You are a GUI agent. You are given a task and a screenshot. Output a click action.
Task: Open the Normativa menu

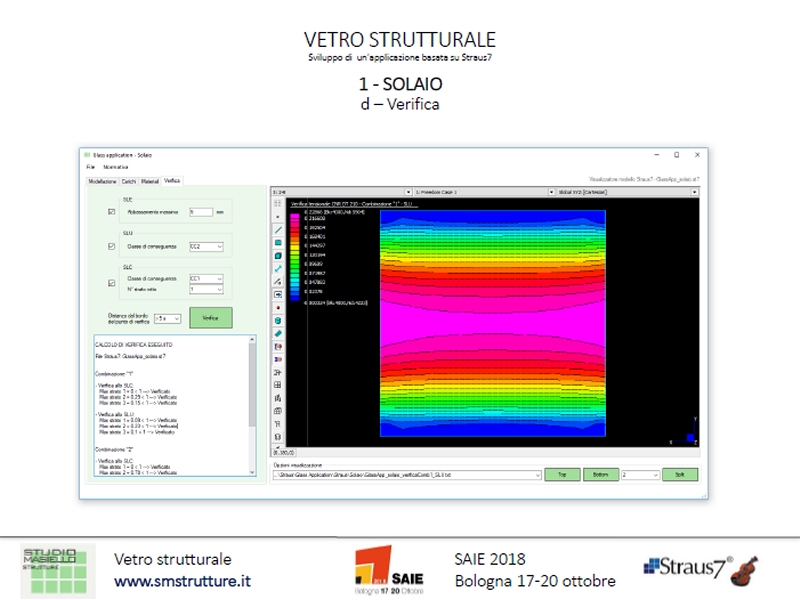[x=115, y=167]
